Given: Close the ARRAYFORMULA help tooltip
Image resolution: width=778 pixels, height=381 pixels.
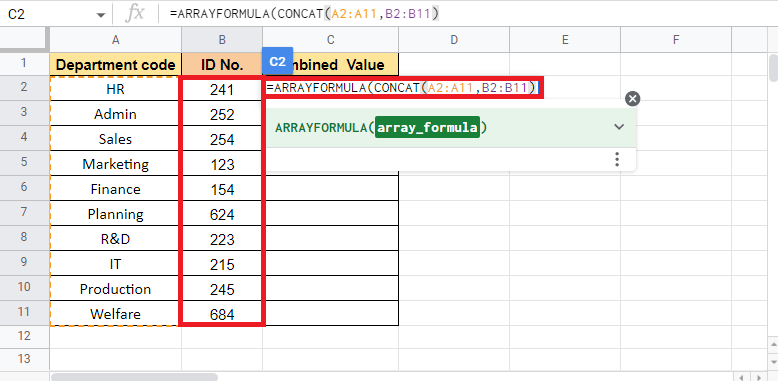Looking at the screenshot, I should [x=632, y=99].
